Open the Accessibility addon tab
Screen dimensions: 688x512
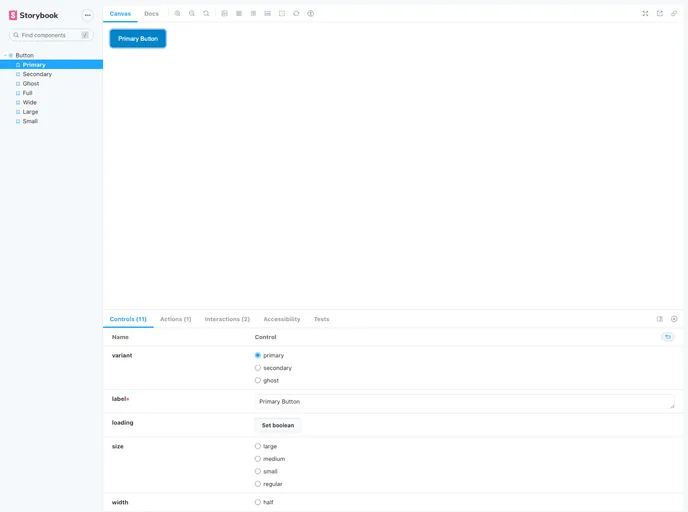(281, 319)
